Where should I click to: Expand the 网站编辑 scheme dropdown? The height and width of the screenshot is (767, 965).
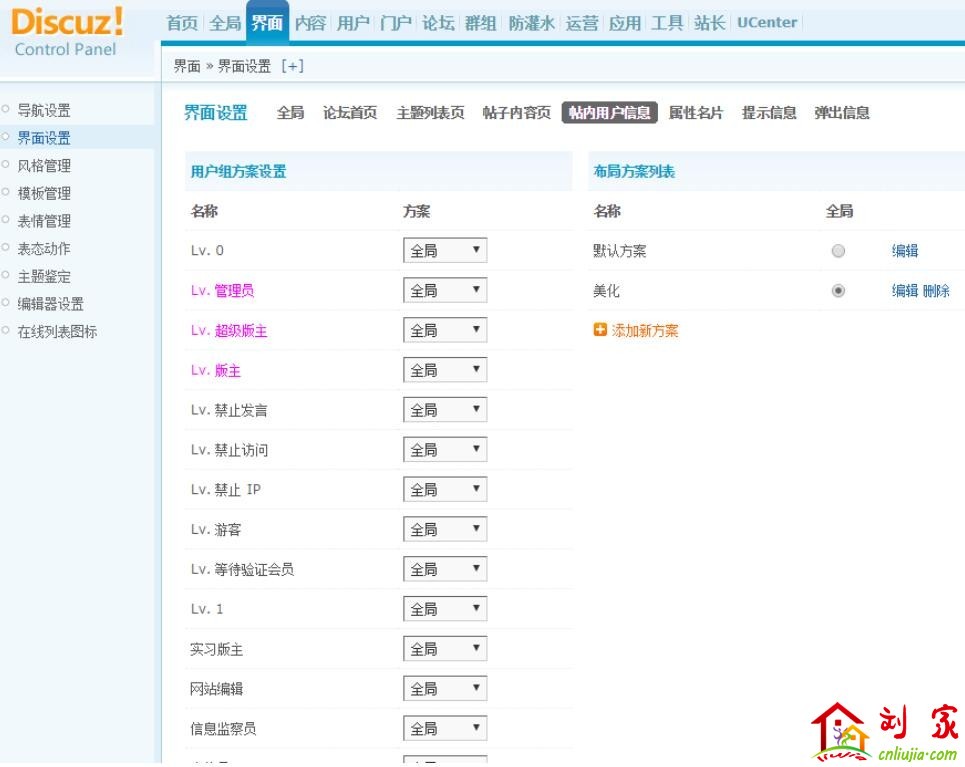coord(445,689)
